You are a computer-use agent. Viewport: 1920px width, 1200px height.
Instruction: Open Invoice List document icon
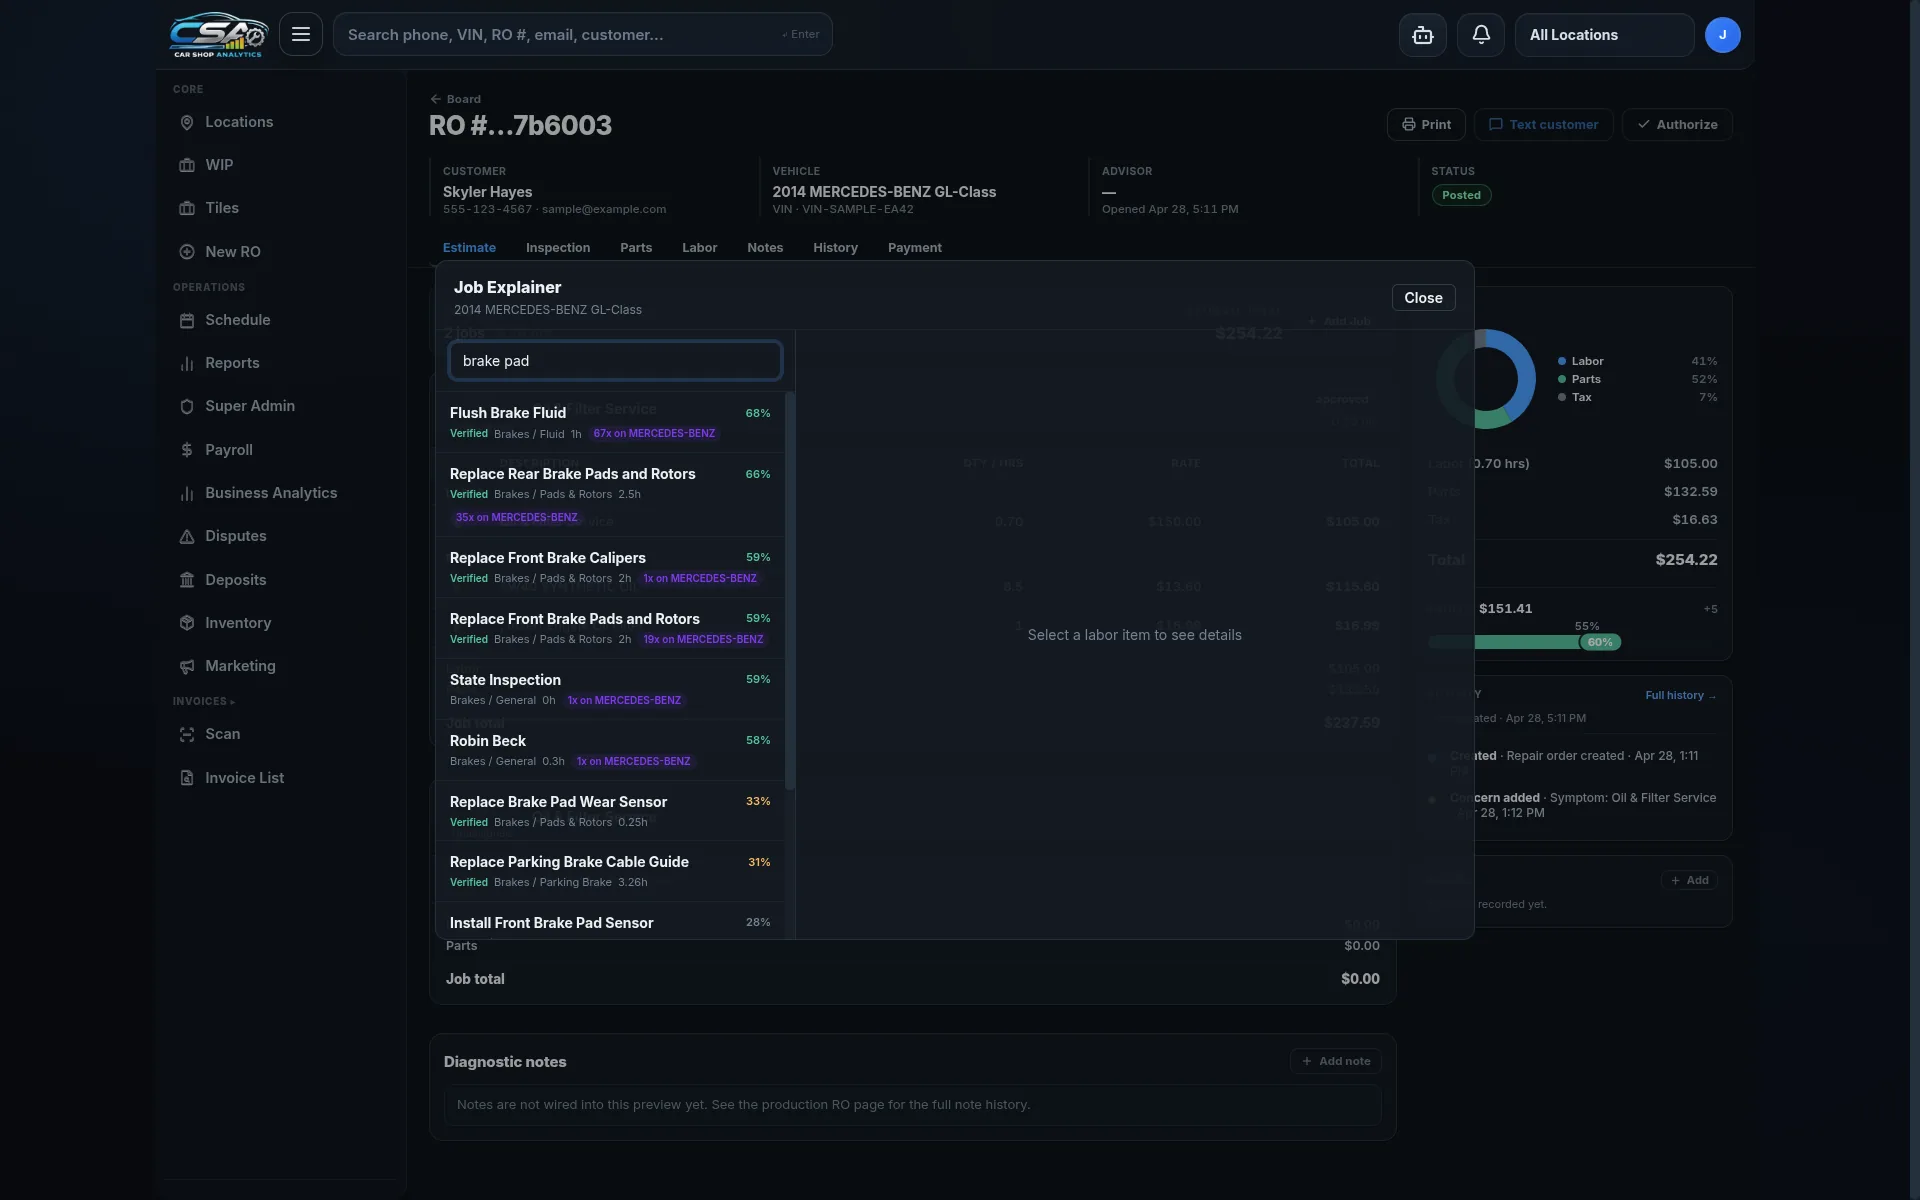(187, 778)
